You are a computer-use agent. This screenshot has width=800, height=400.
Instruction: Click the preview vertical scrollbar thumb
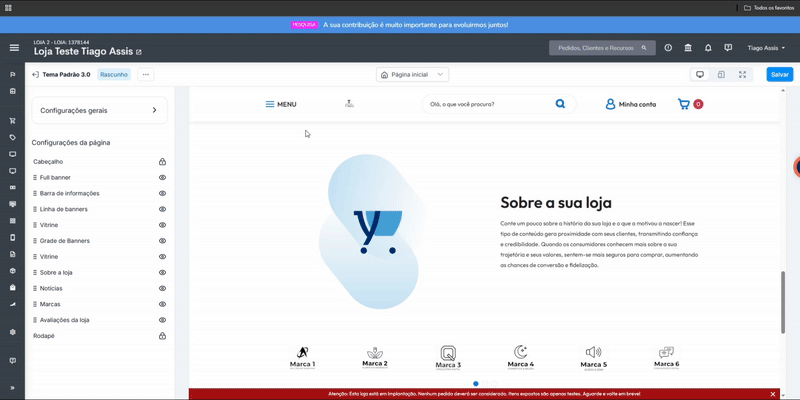783,303
